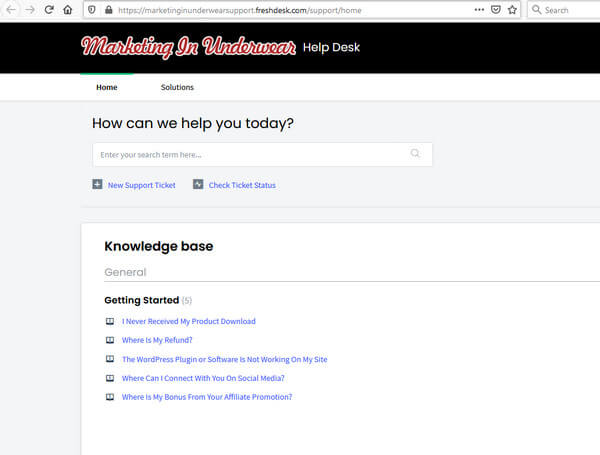
Task: Click the browser Search box
Action: pos(564,10)
